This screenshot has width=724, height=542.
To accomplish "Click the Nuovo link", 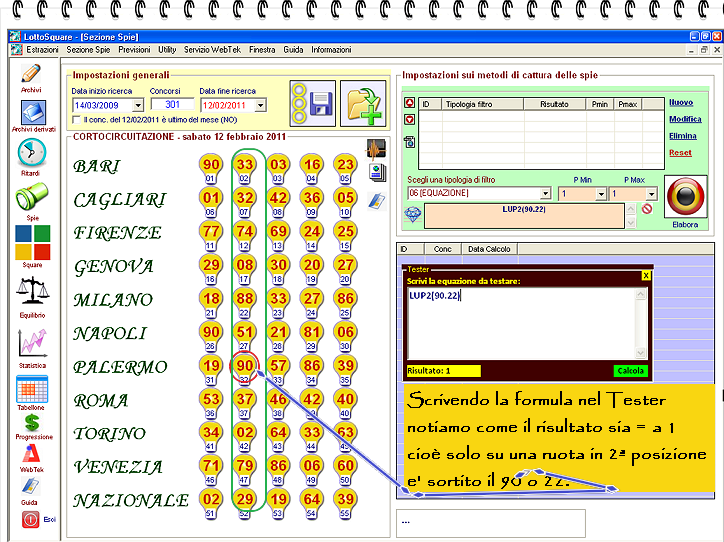I will click(681, 102).
